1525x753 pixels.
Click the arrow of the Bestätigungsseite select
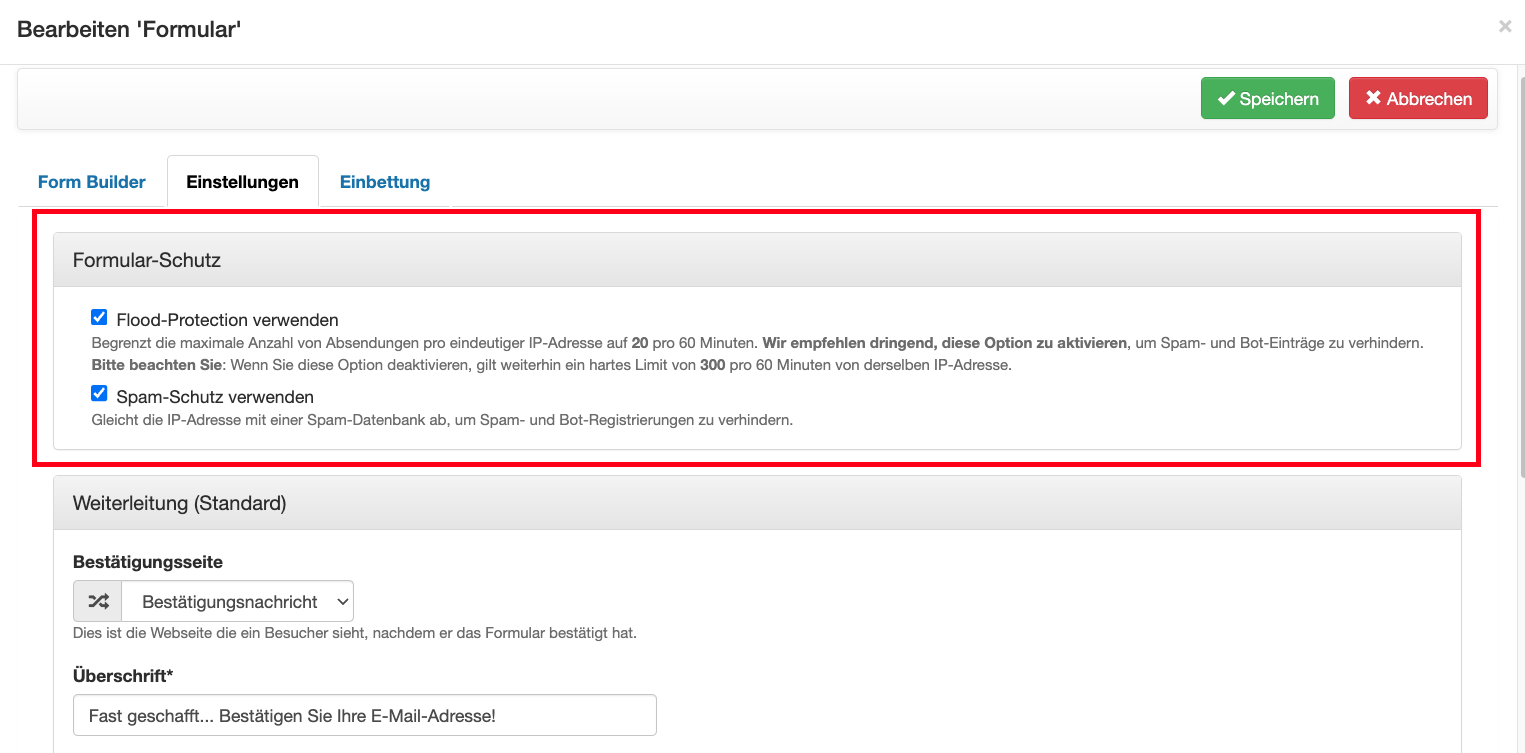[342, 601]
